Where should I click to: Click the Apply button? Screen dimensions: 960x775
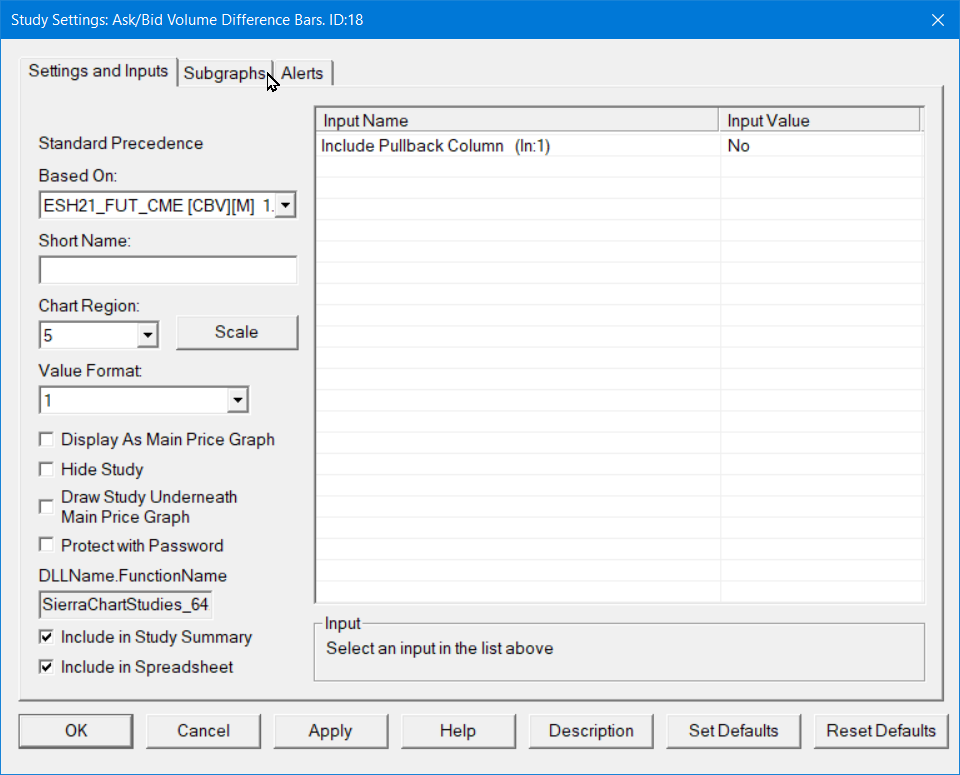click(x=331, y=731)
